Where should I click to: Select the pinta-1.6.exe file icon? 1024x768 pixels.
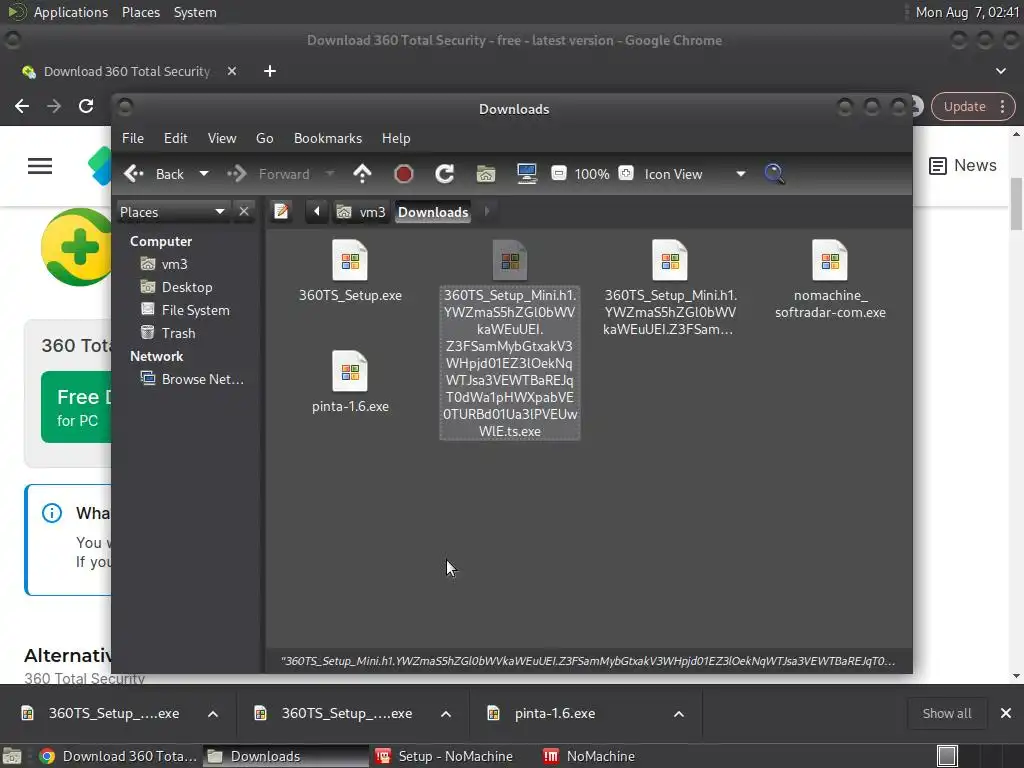[x=350, y=372]
